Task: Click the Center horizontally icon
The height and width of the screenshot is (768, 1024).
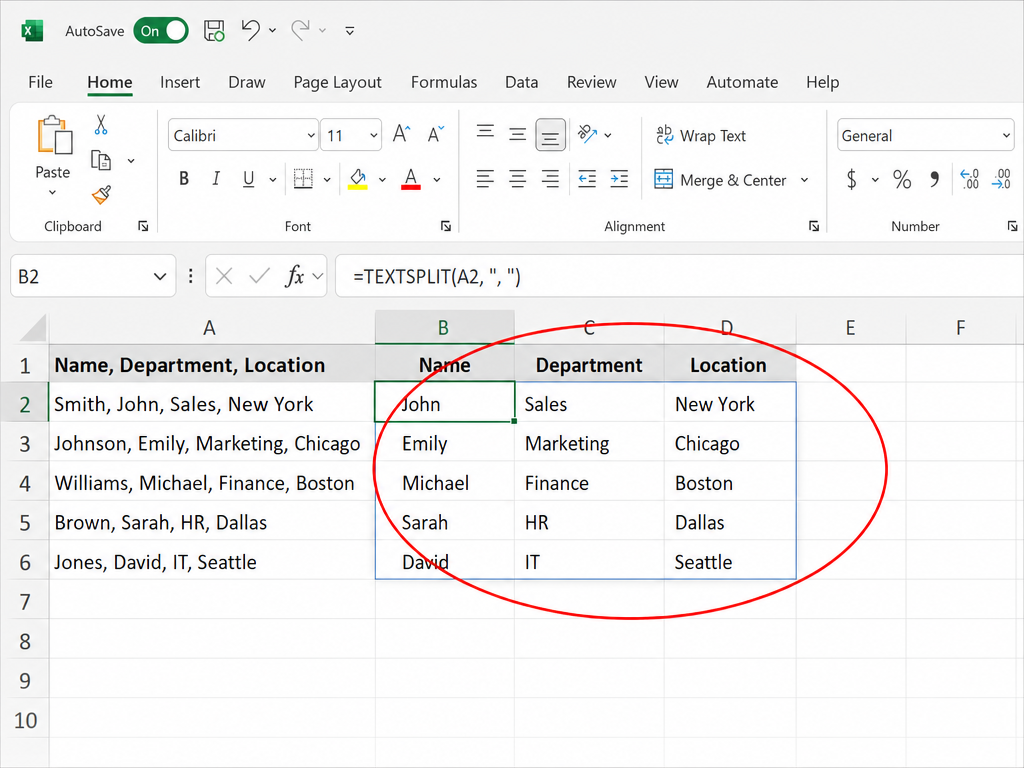Action: click(x=517, y=178)
